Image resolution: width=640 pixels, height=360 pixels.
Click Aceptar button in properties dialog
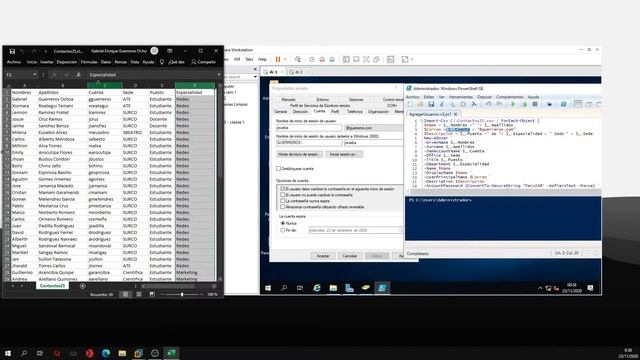323,256
